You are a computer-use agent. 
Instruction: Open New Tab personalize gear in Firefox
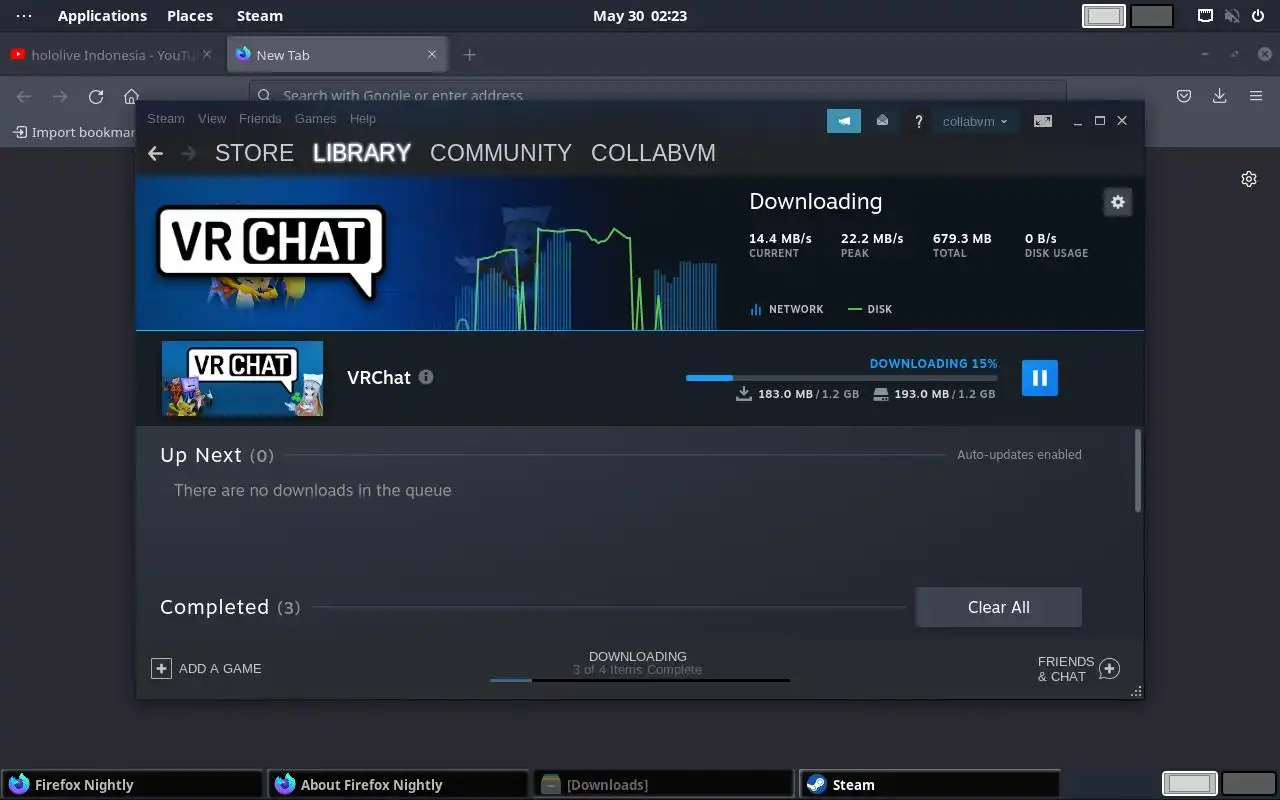pos(1249,179)
